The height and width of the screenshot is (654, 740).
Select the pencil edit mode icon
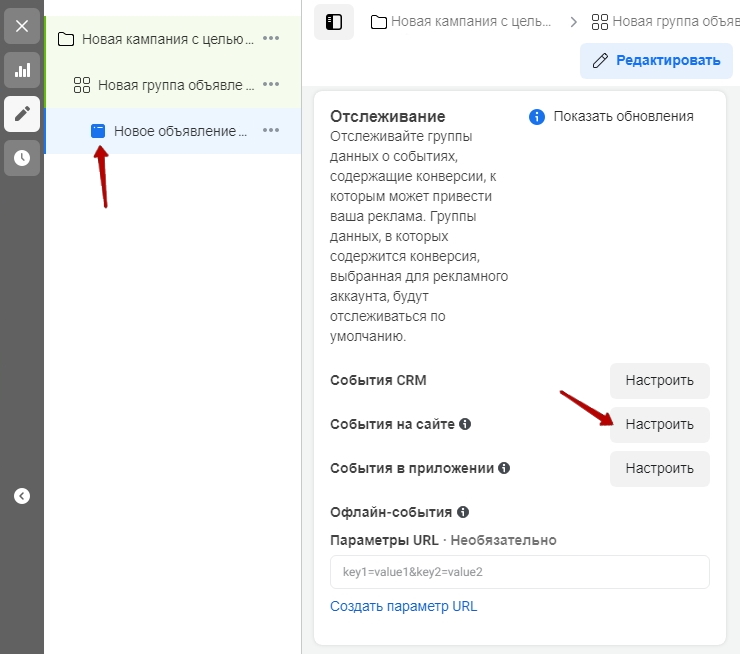pyautogui.click(x=22, y=114)
